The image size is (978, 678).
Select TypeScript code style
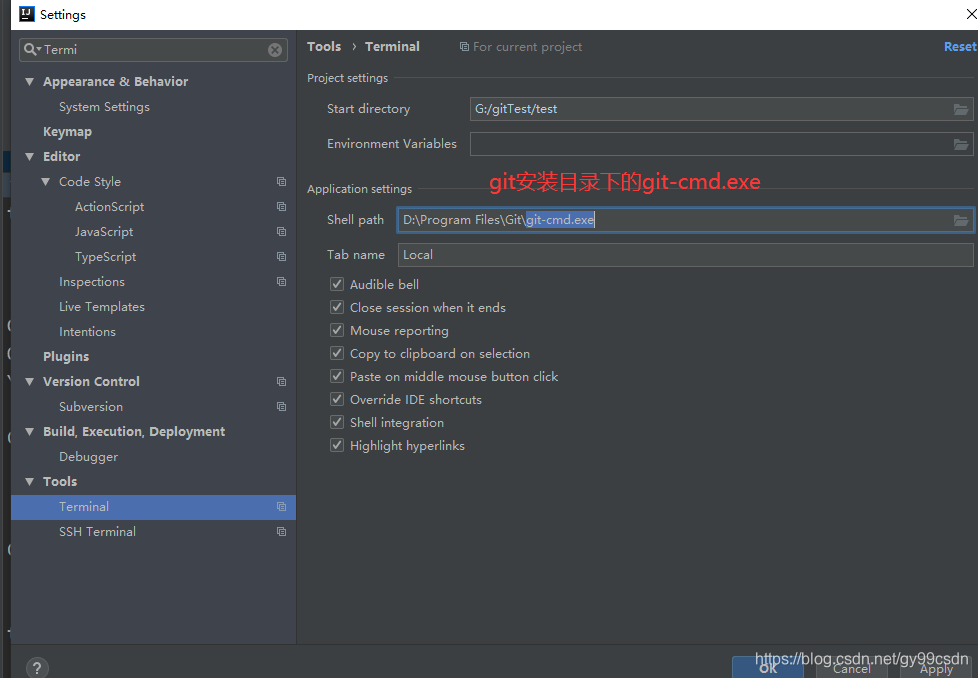point(105,256)
